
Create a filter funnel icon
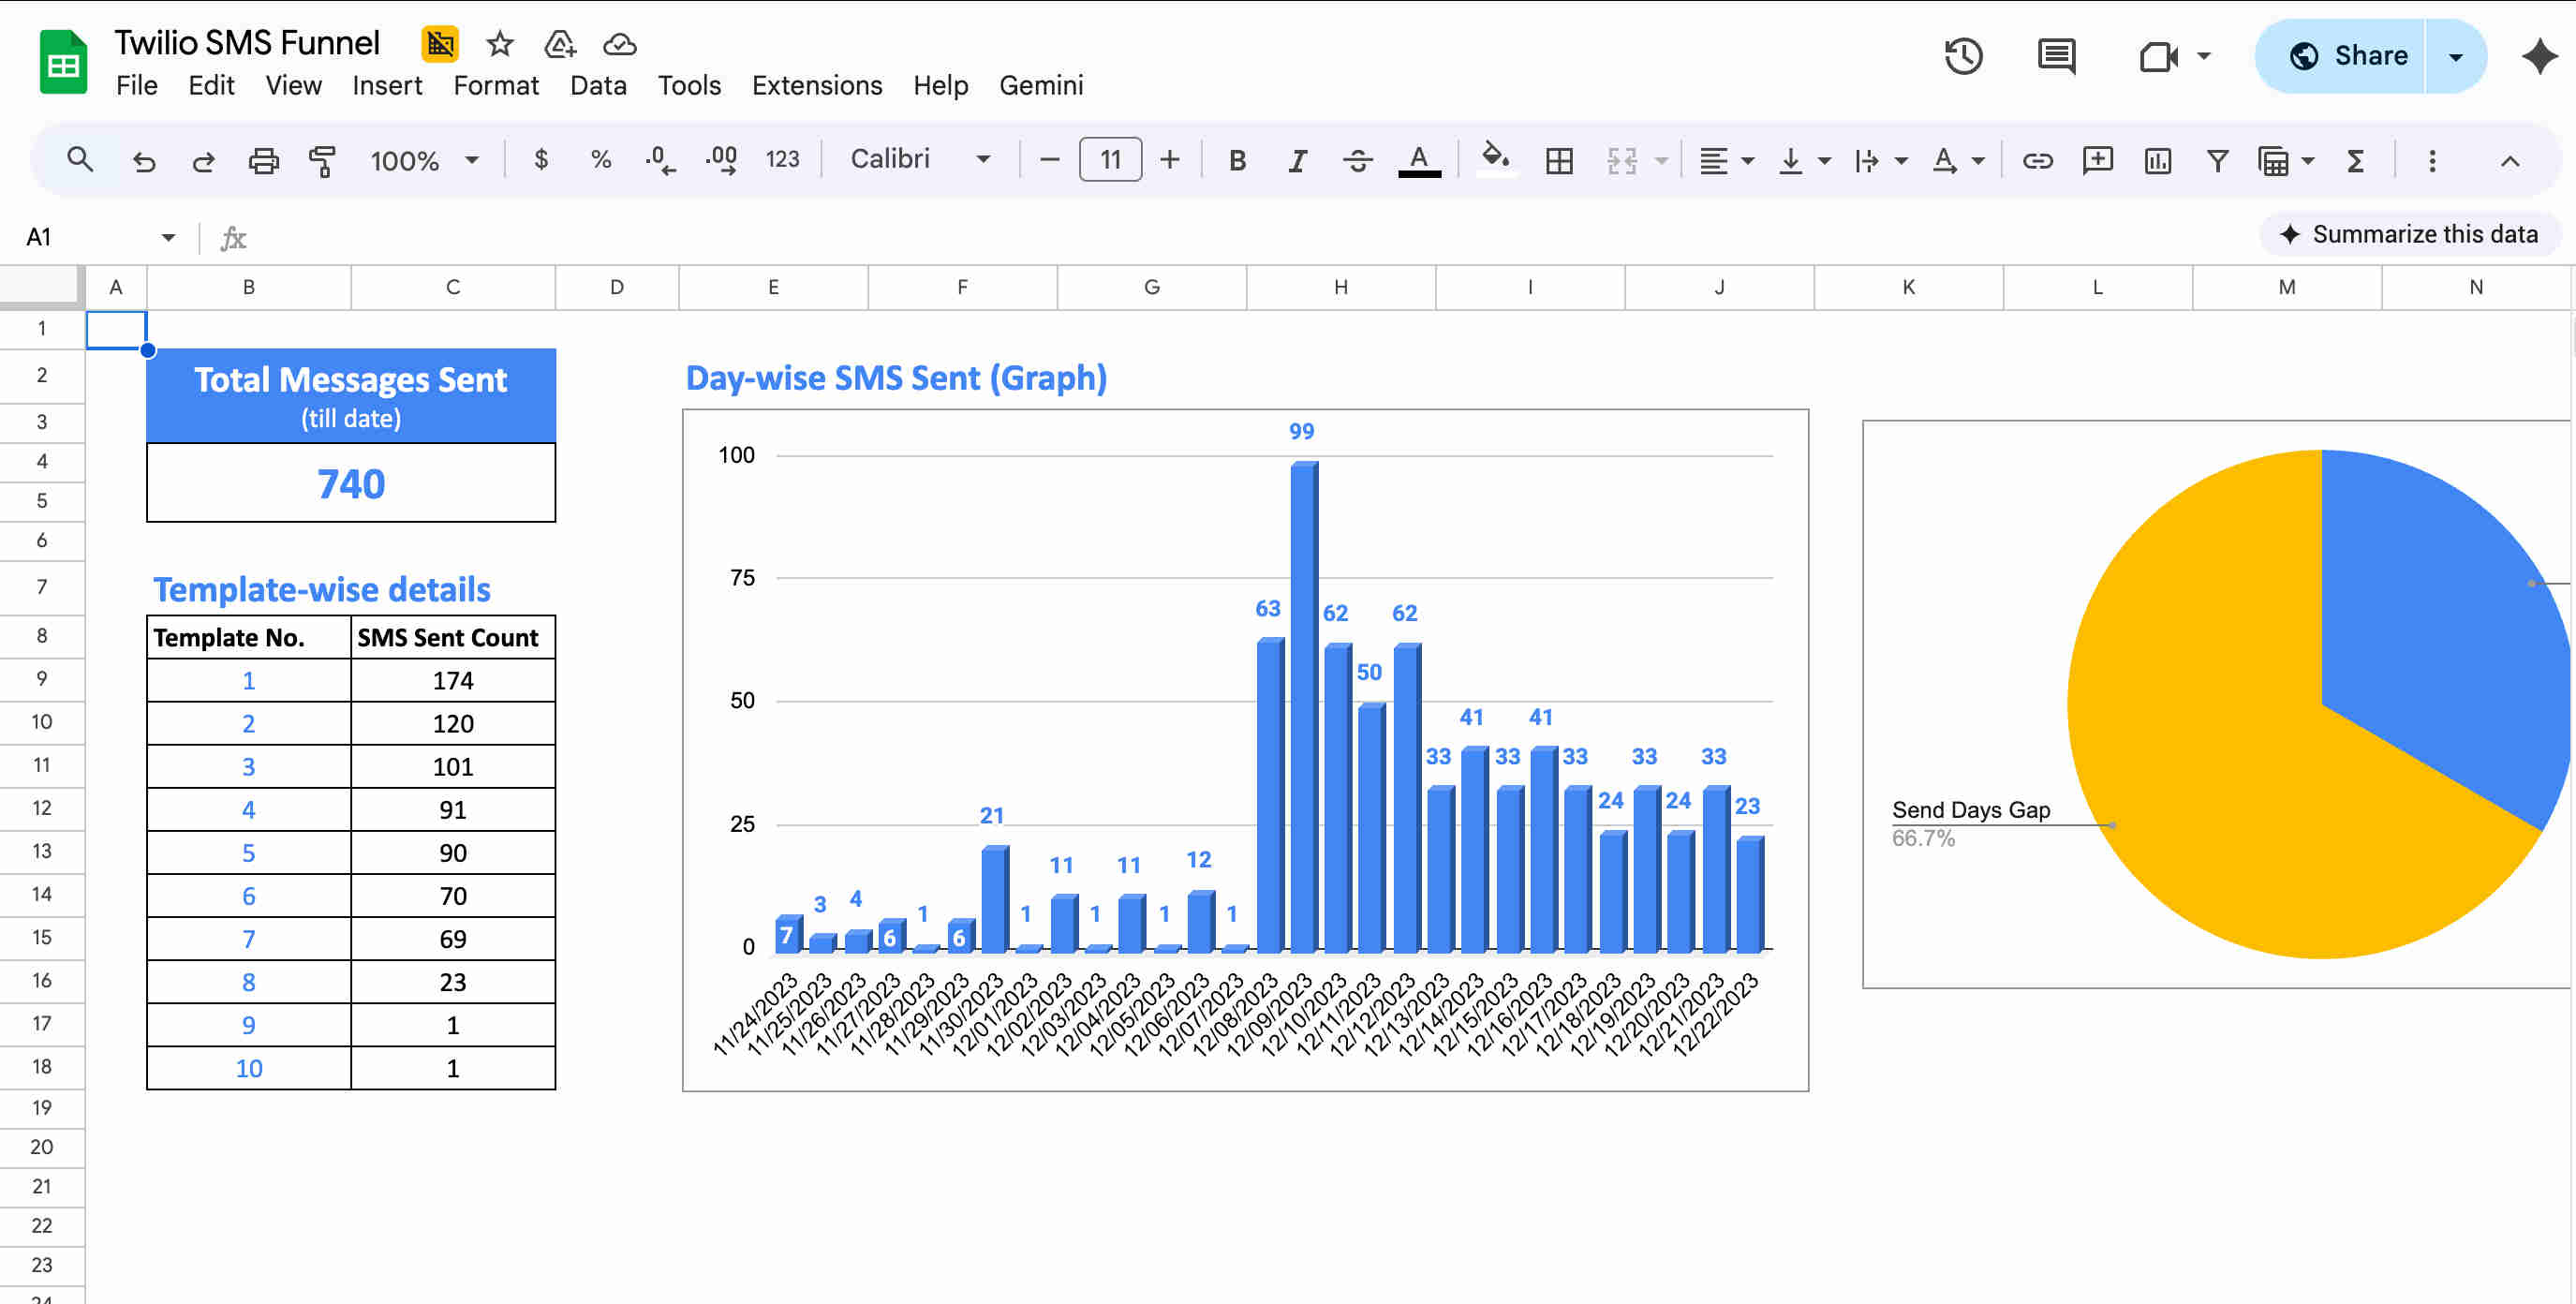click(x=2217, y=160)
